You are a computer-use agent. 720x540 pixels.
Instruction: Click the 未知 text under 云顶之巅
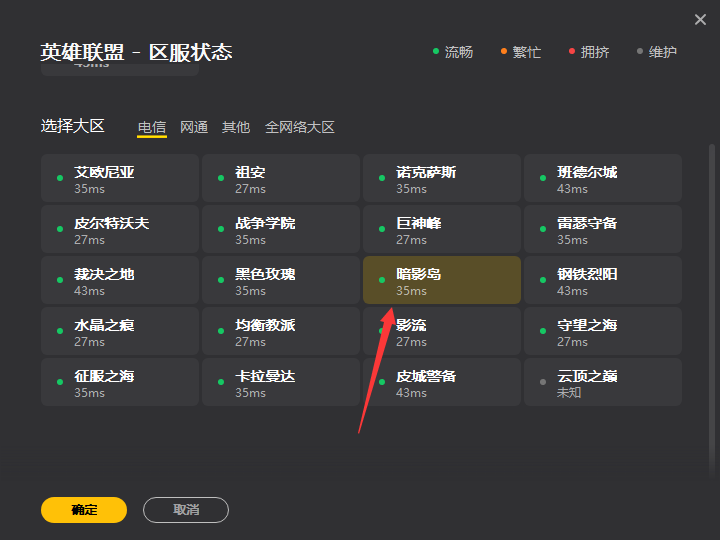pos(569,393)
